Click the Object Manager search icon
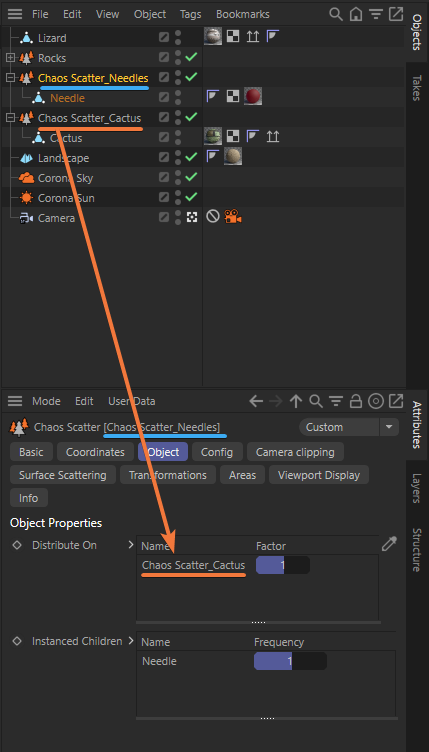 pos(336,14)
